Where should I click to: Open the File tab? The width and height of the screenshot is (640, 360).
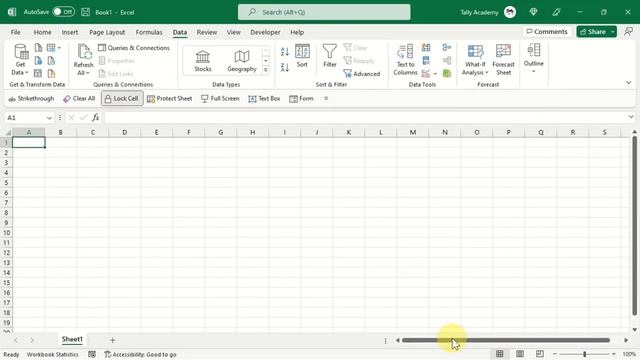click(16, 32)
